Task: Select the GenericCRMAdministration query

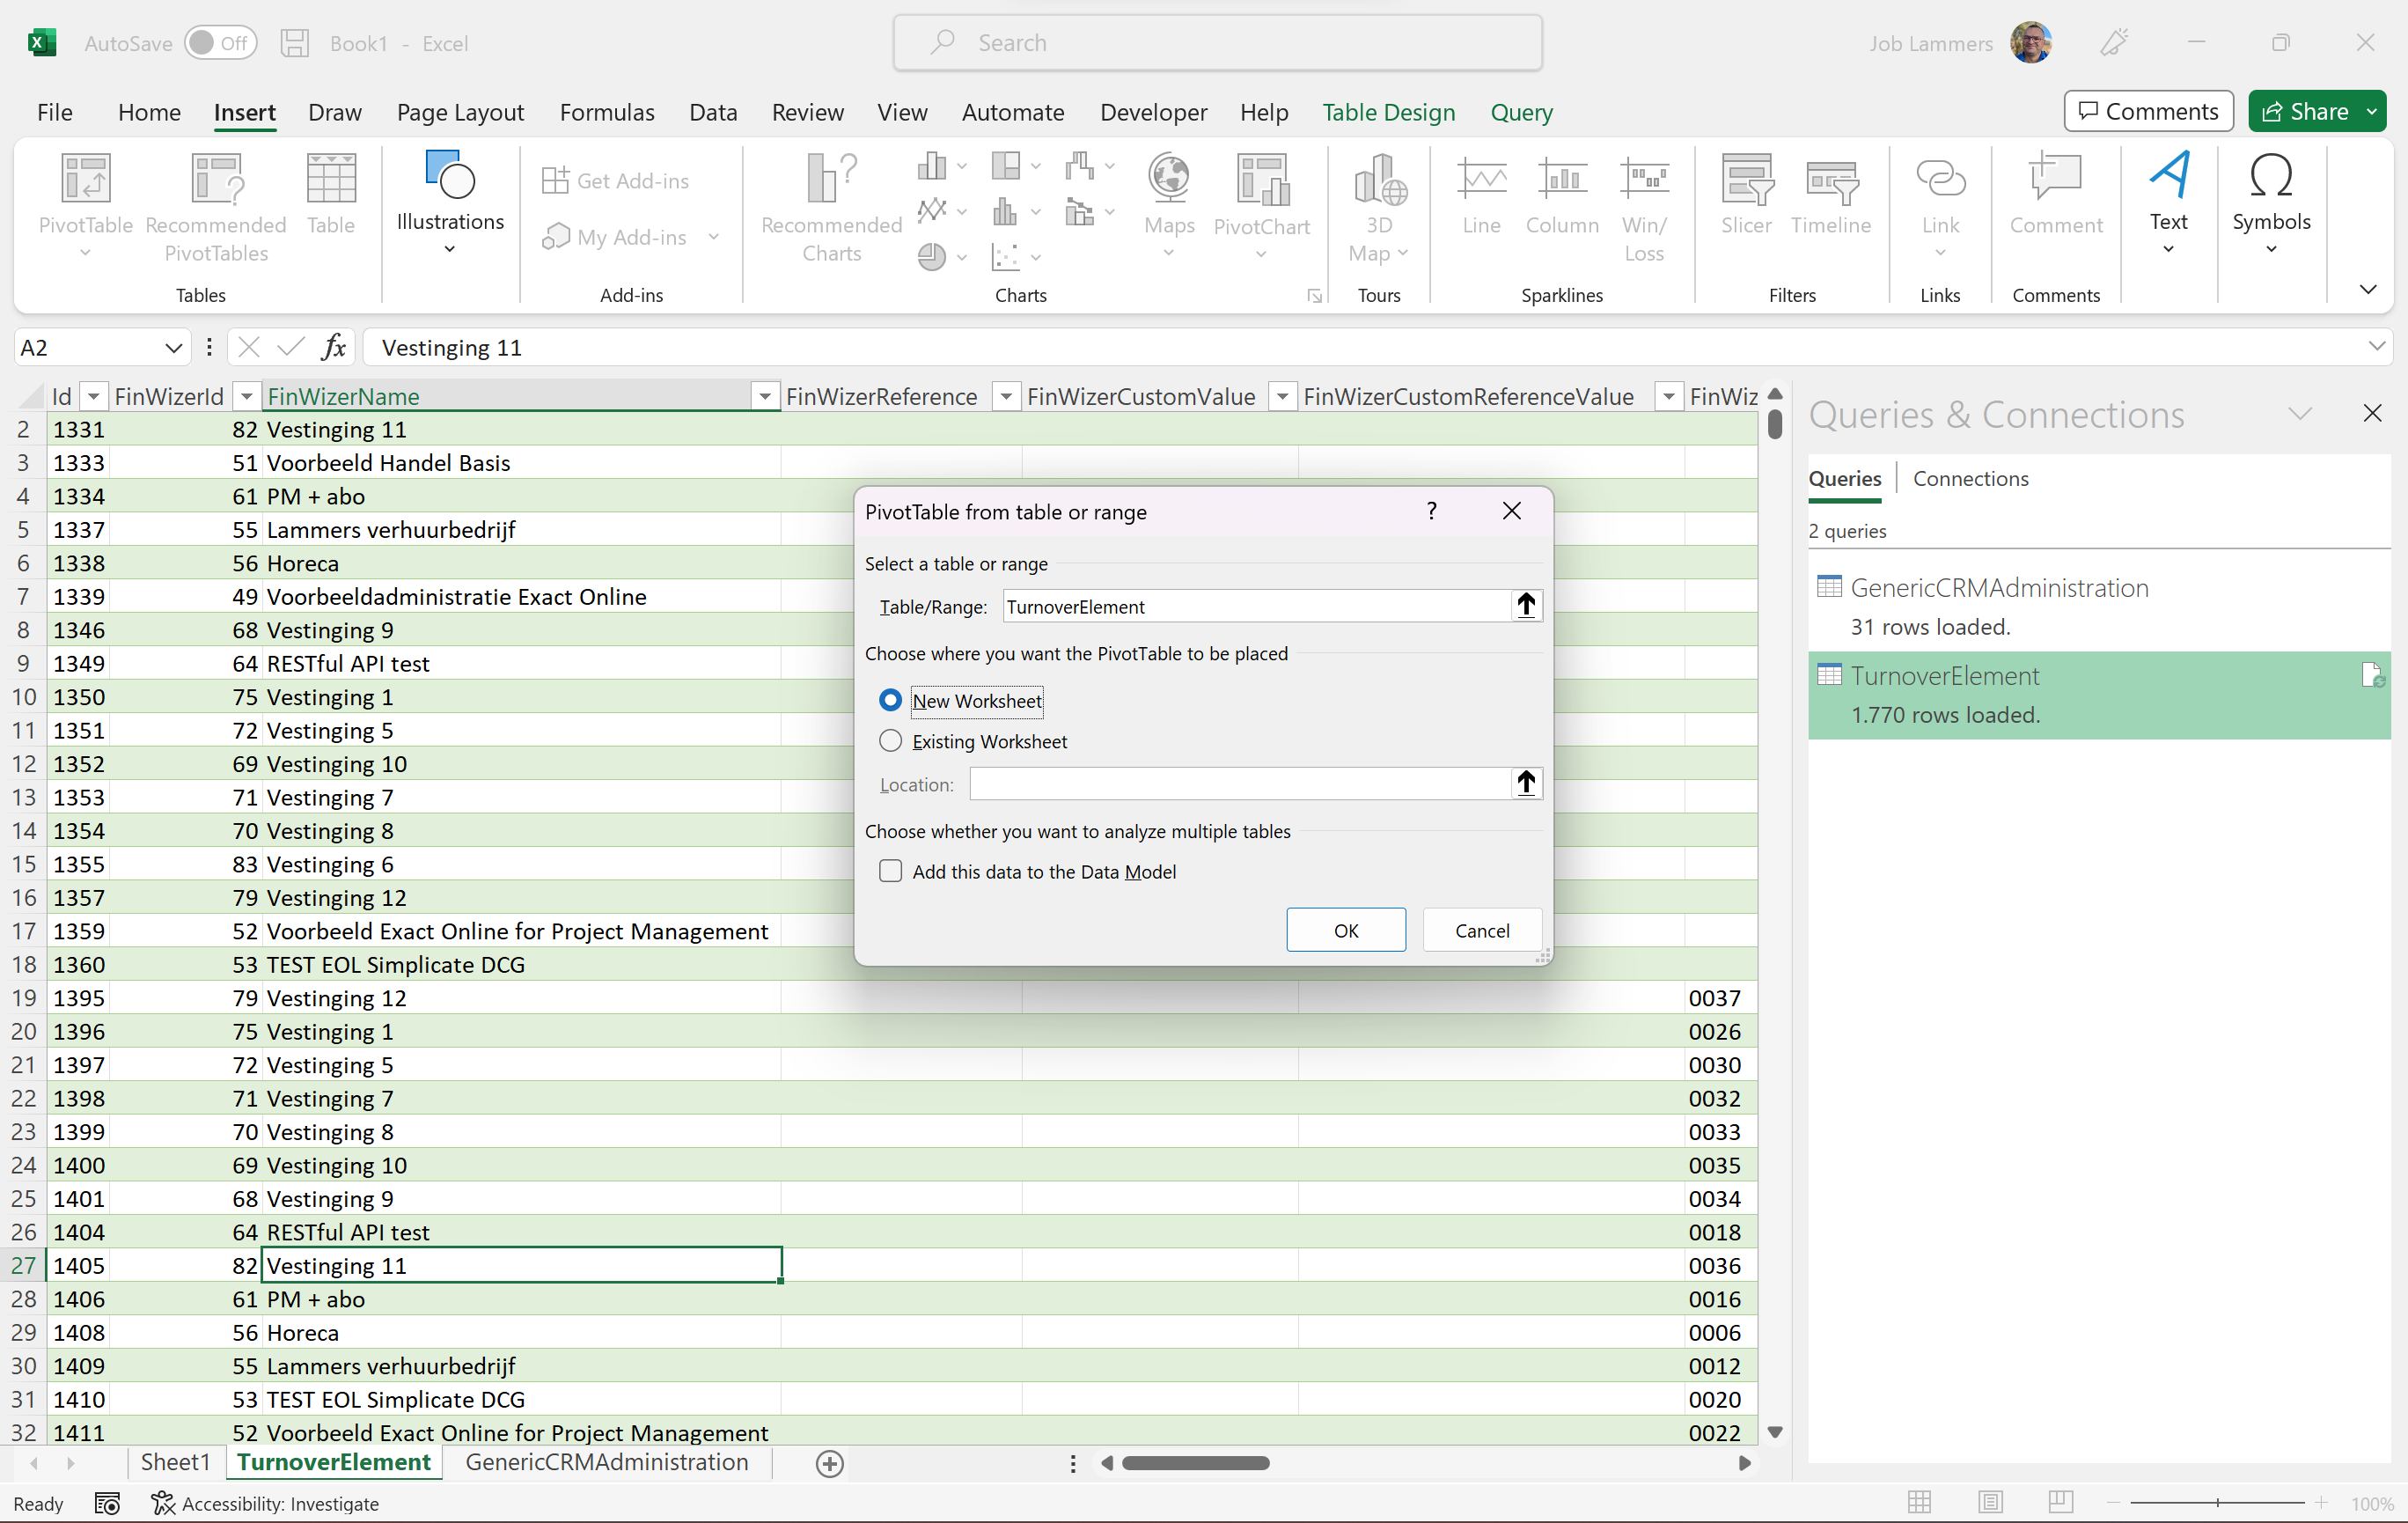Action: click(2098, 607)
